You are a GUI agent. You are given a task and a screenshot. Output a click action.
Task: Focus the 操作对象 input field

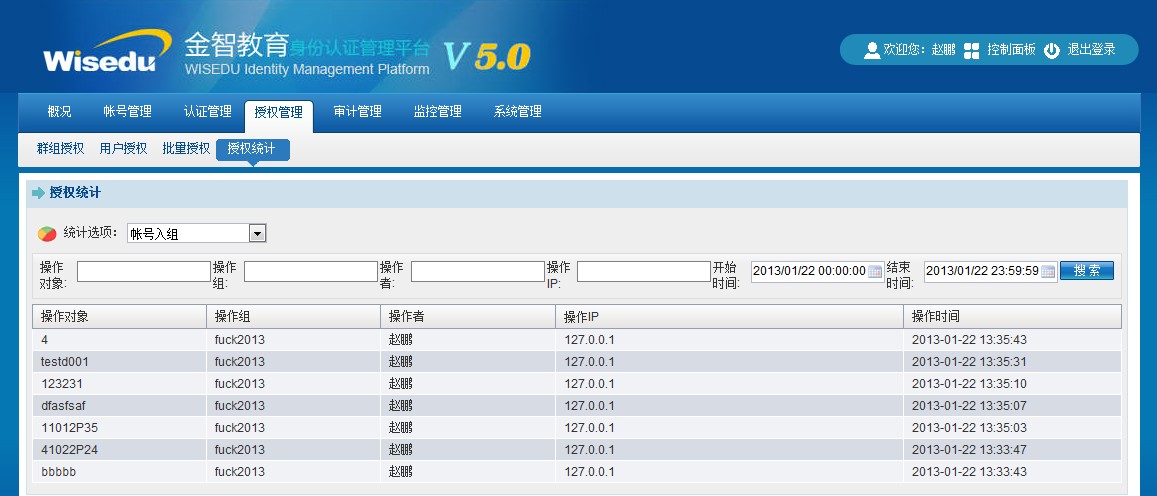pos(144,272)
